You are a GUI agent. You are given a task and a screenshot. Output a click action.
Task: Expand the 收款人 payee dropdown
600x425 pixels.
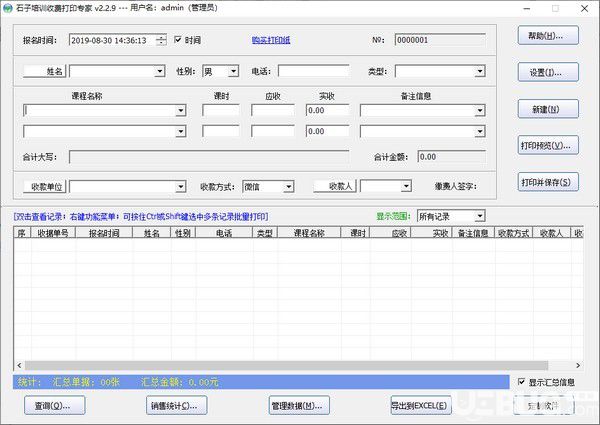click(x=406, y=186)
